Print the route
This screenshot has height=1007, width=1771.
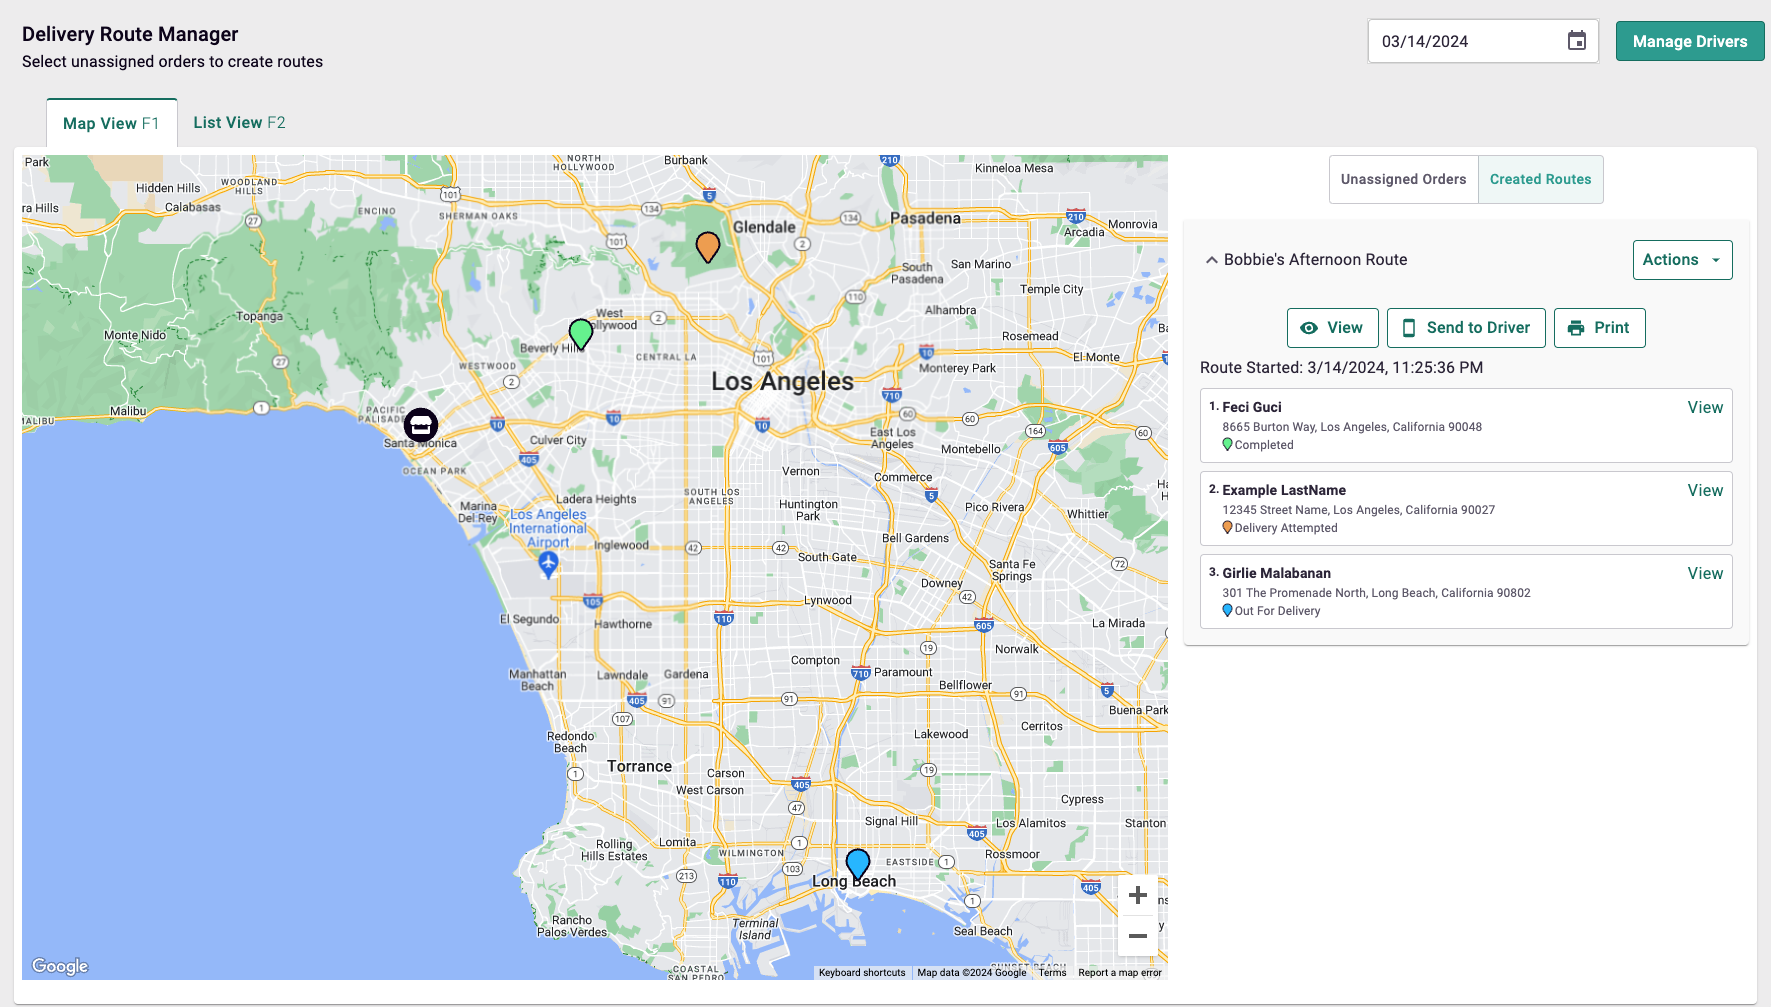coord(1599,328)
